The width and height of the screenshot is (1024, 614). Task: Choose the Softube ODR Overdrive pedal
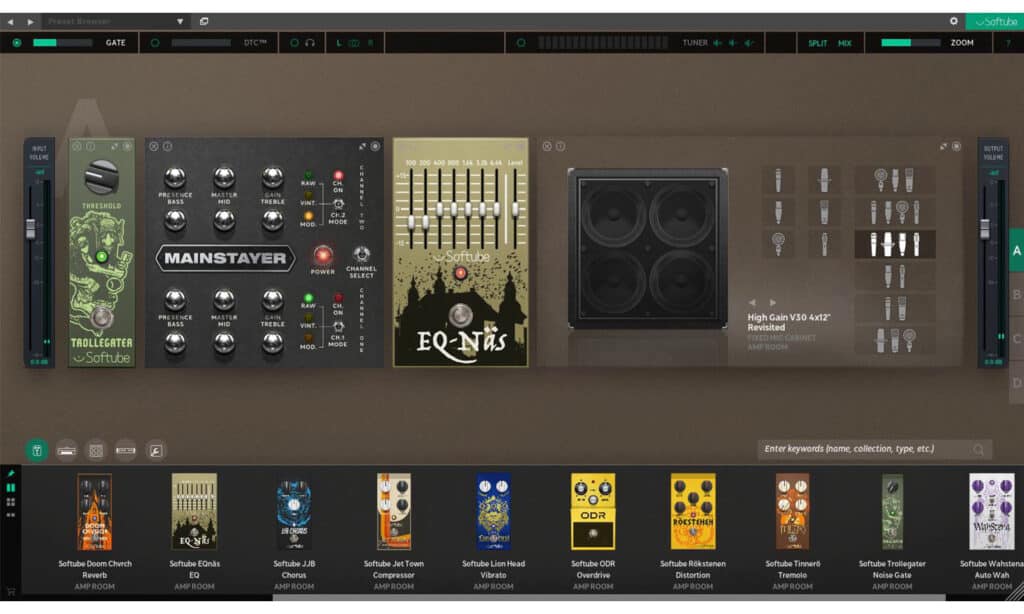click(593, 511)
